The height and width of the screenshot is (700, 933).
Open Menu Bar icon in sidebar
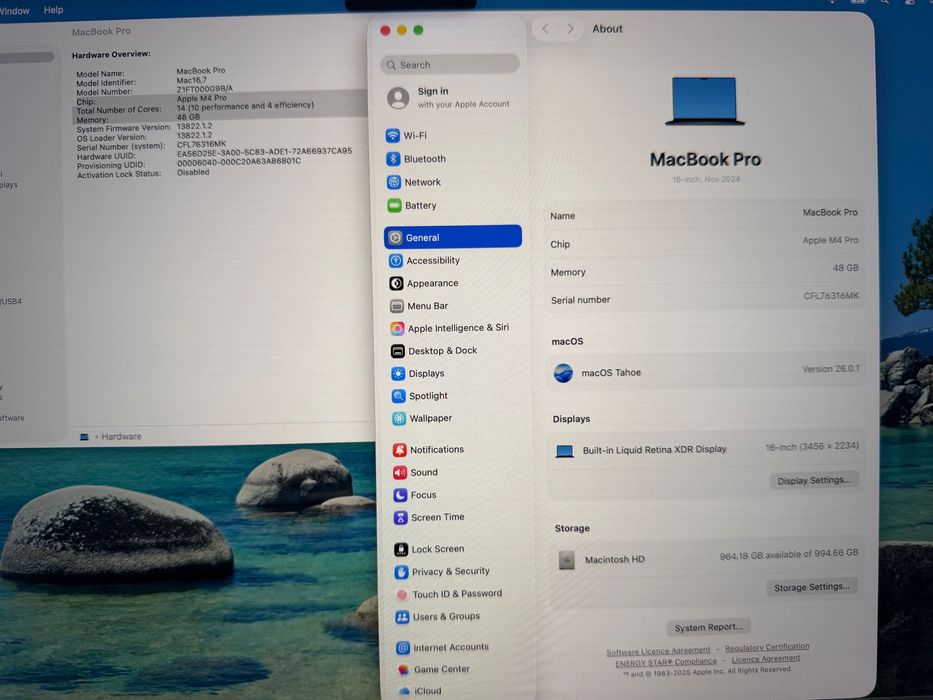click(397, 306)
